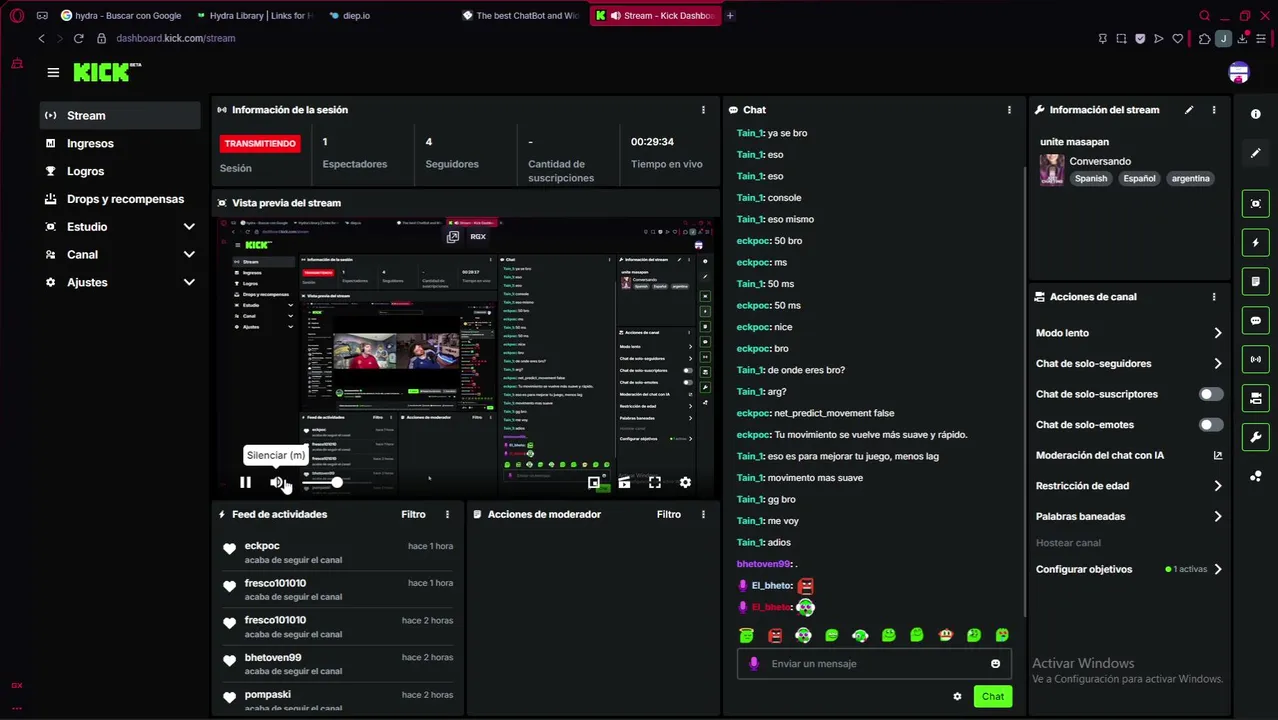Toggle session info broadcast widget in sidebar
This screenshot has height=720, width=1278.
pyautogui.click(x=1256, y=359)
